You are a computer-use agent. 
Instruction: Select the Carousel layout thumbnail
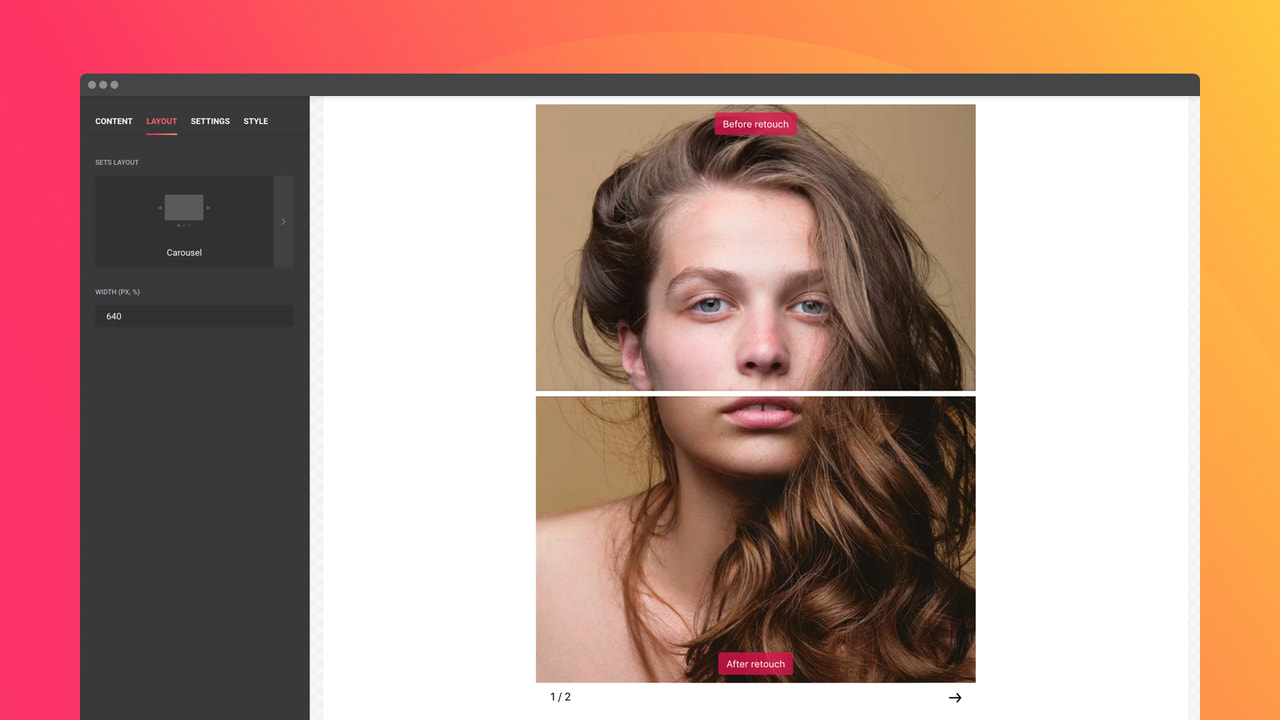(184, 205)
